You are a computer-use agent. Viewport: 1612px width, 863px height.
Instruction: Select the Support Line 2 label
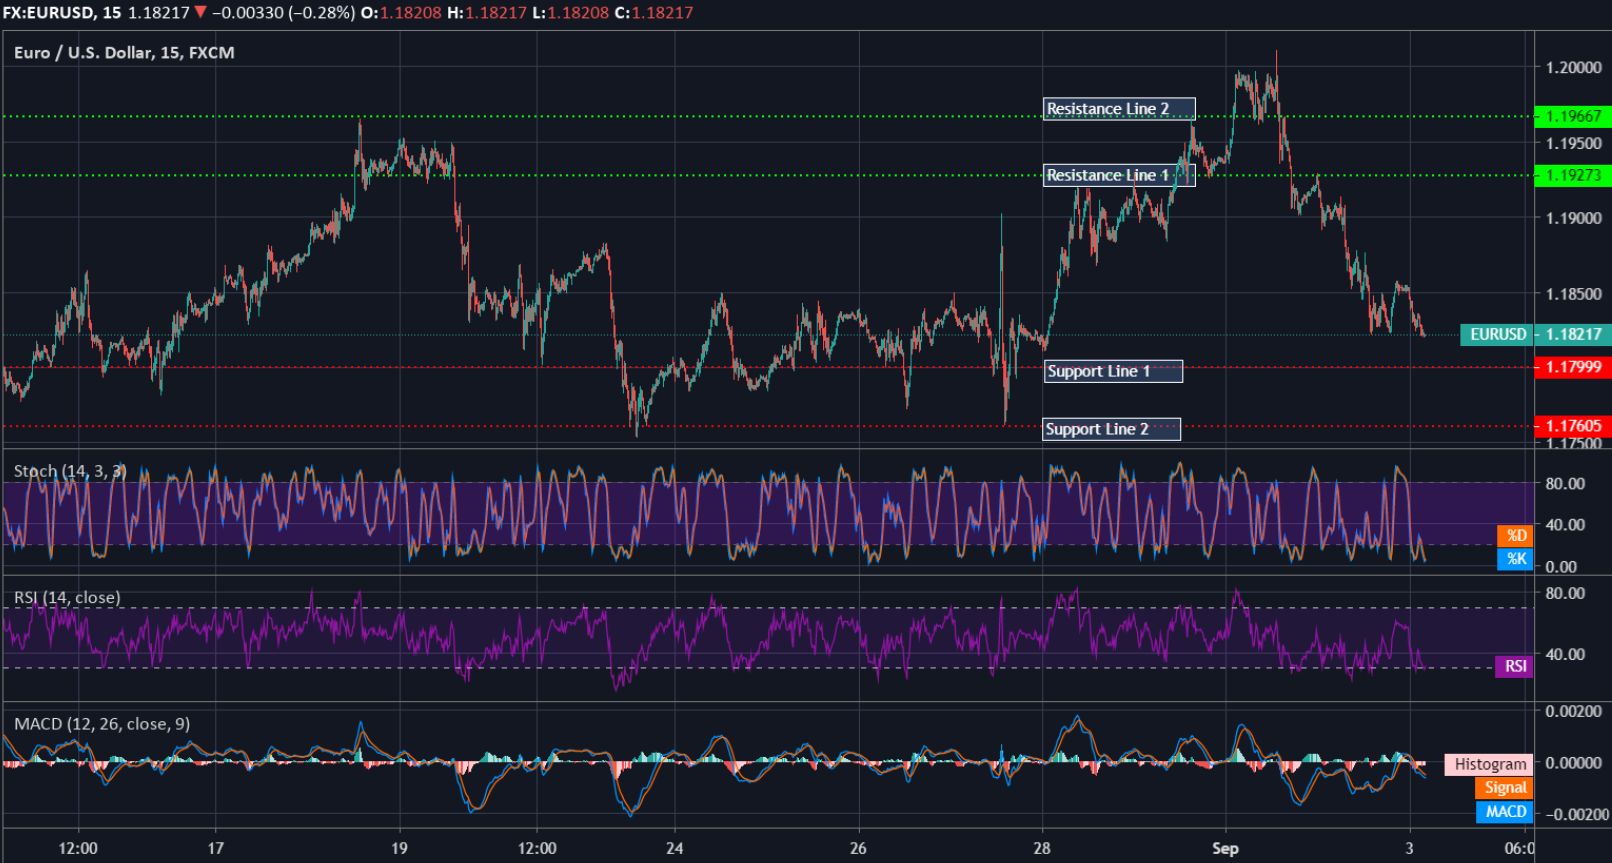coord(1111,429)
